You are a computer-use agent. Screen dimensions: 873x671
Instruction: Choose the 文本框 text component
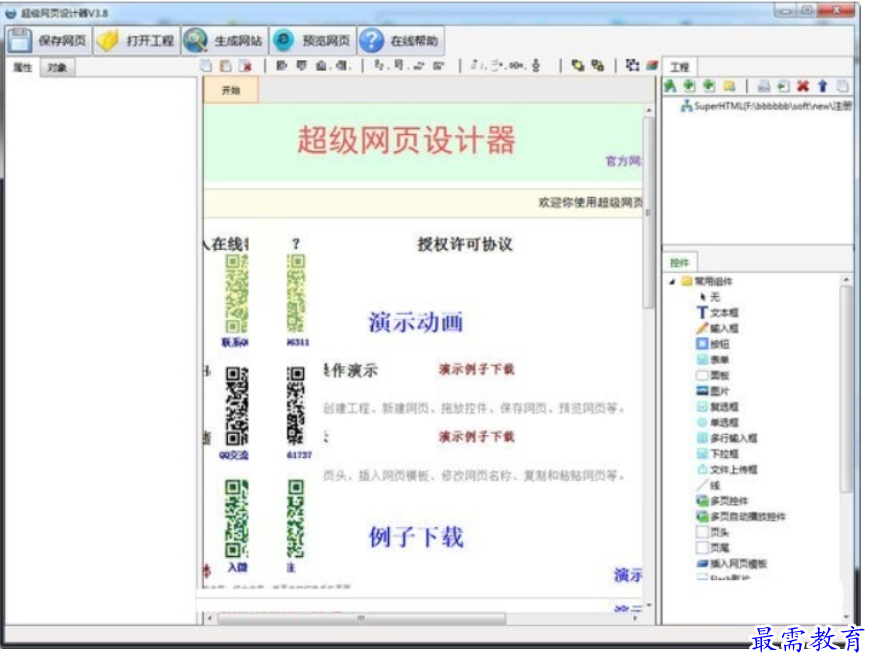(717, 312)
